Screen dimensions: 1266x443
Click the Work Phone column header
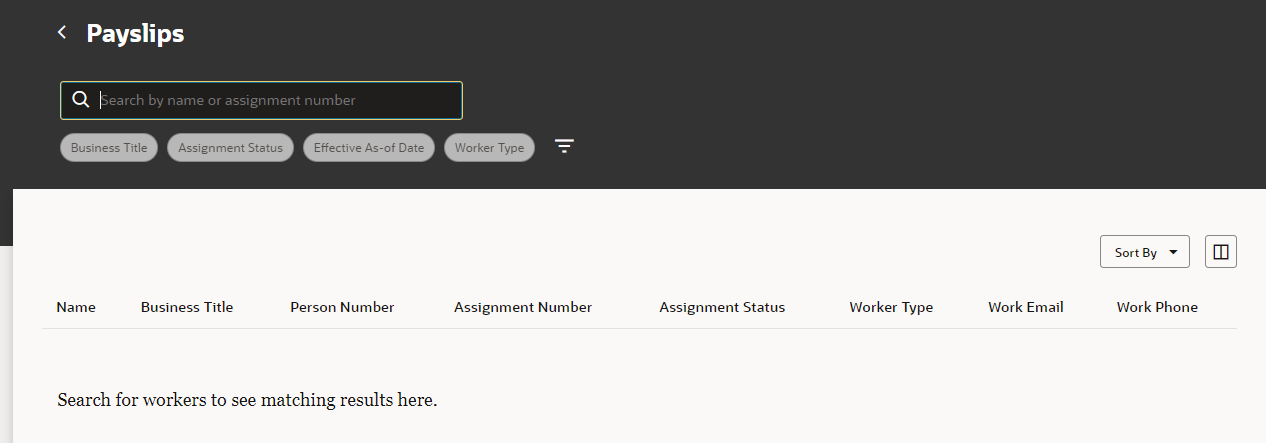click(1157, 307)
